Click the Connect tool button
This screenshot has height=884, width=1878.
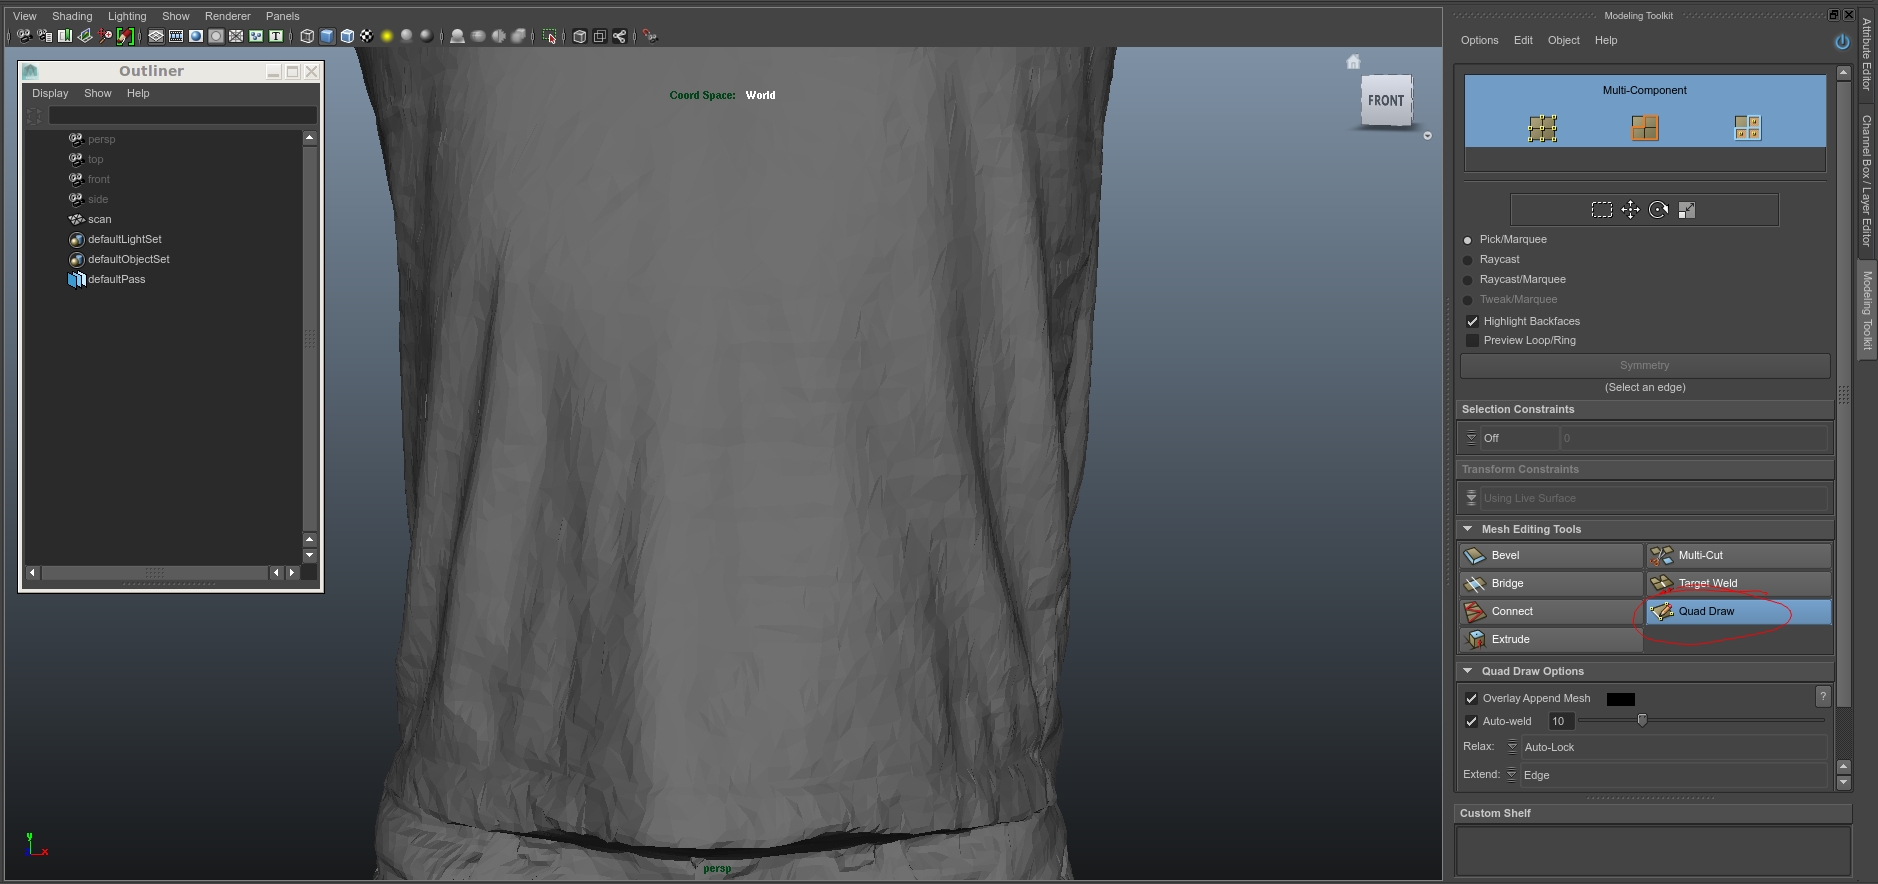[1551, 611]
